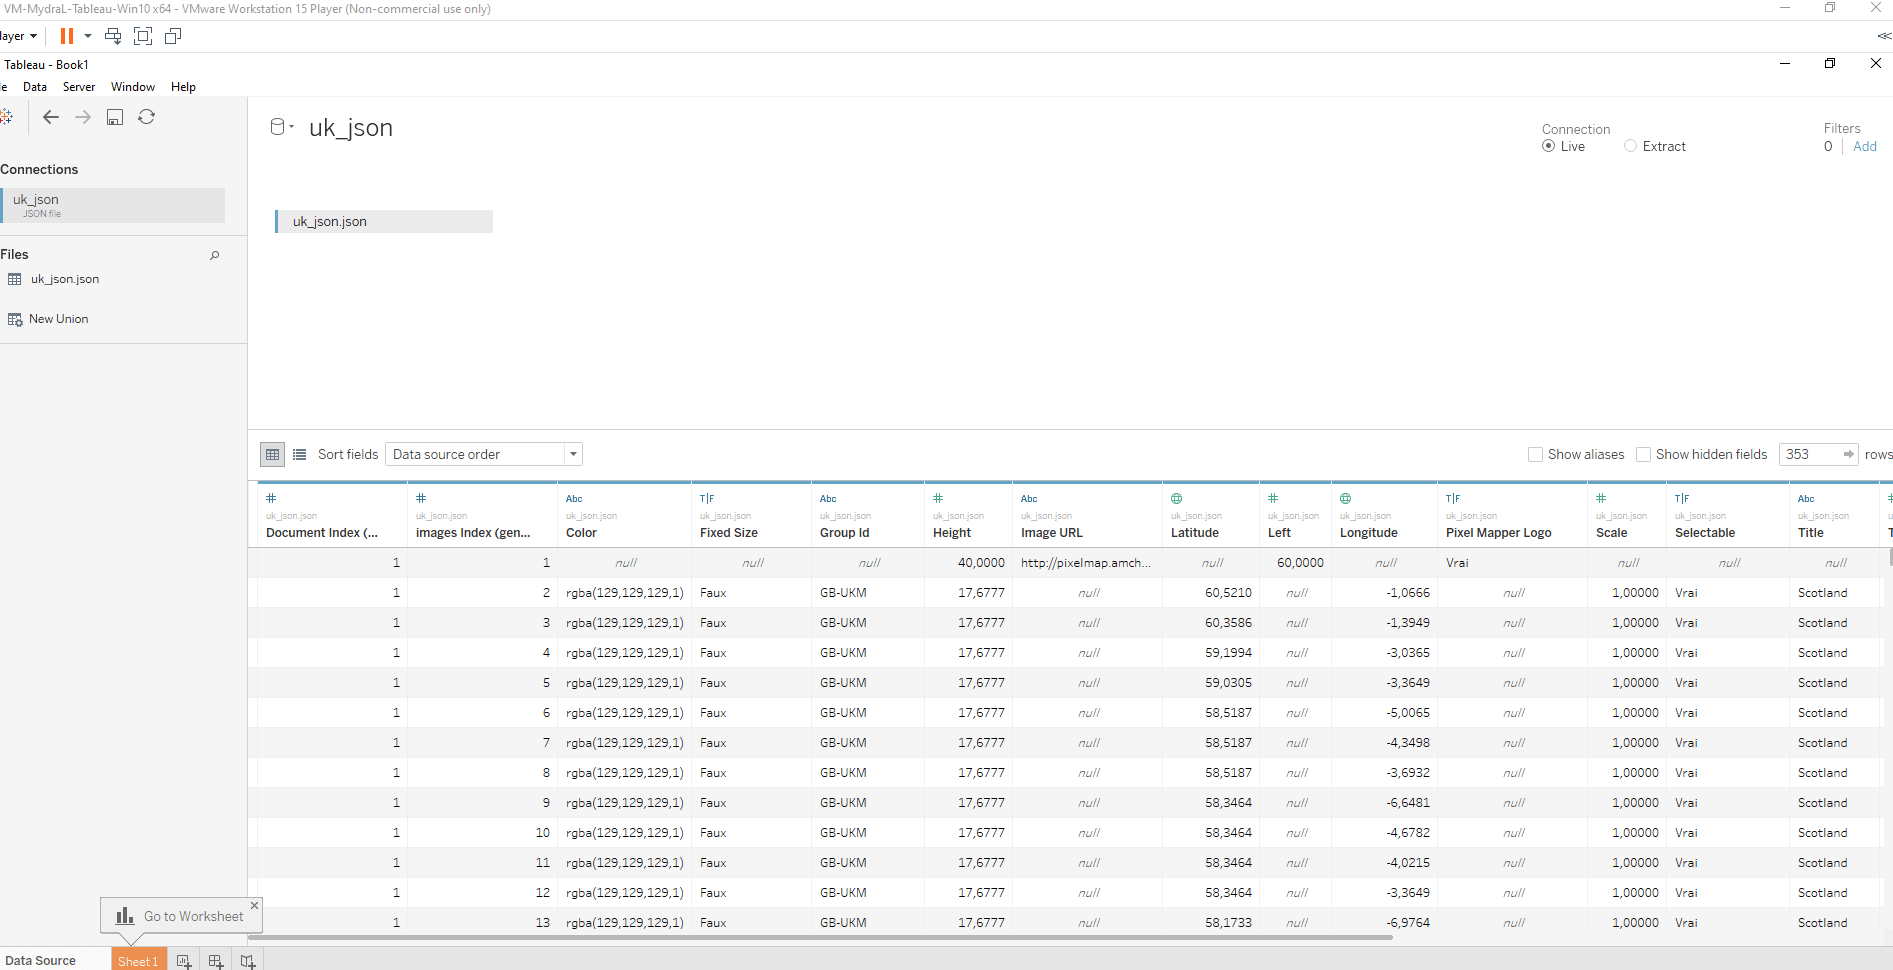Click Abc type icon on Color column

click(574, 498)
